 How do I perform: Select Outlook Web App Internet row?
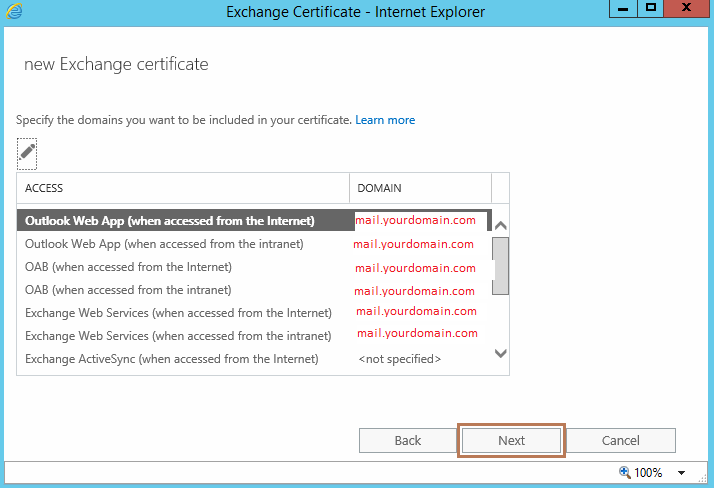pyautogui.click(x=254, y=221)
